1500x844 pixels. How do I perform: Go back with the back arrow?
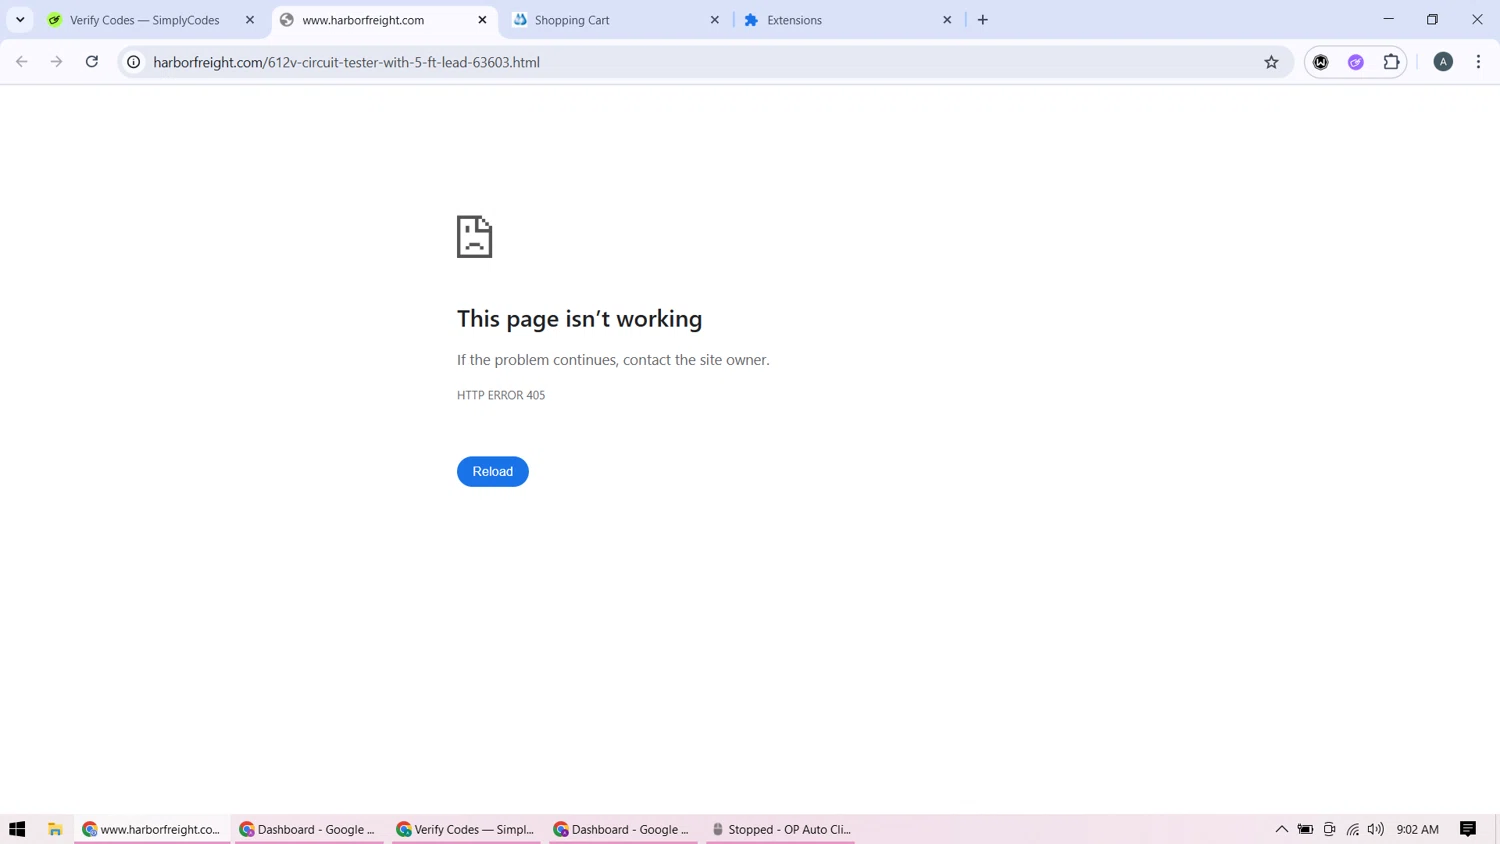[22, 62]
